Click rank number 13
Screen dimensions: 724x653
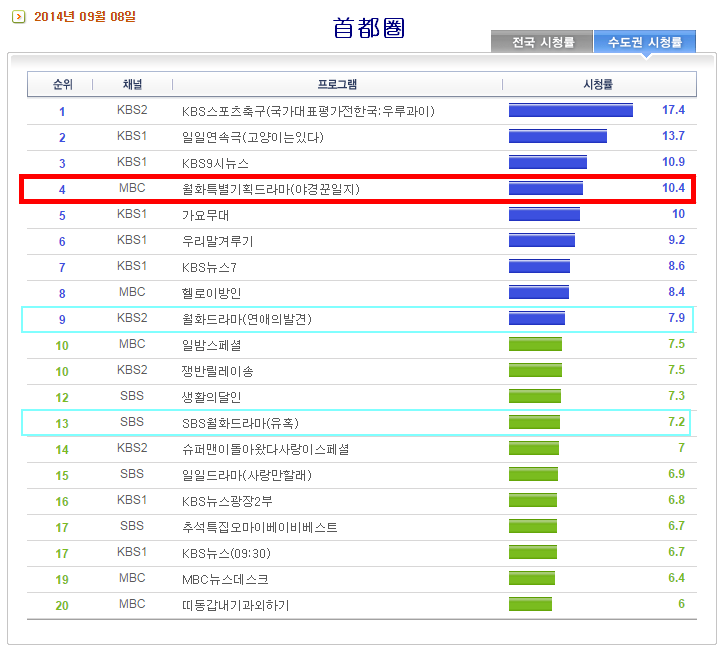click(62, 423)
